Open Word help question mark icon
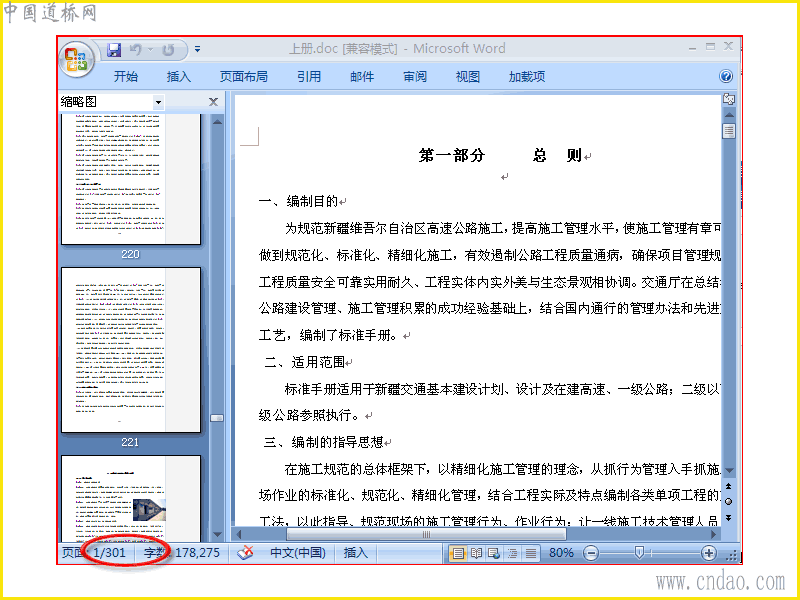This screenshot has width=800, height=600. 726,76
